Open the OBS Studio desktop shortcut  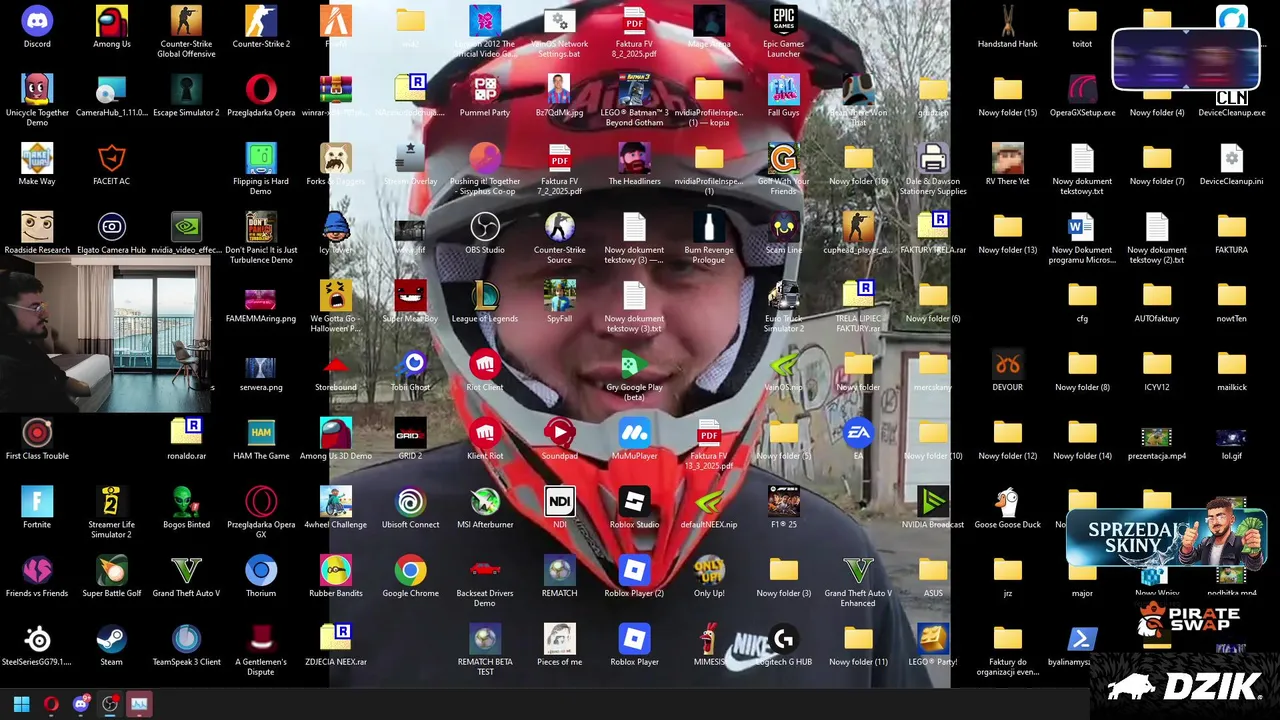(x=485, y=233)
